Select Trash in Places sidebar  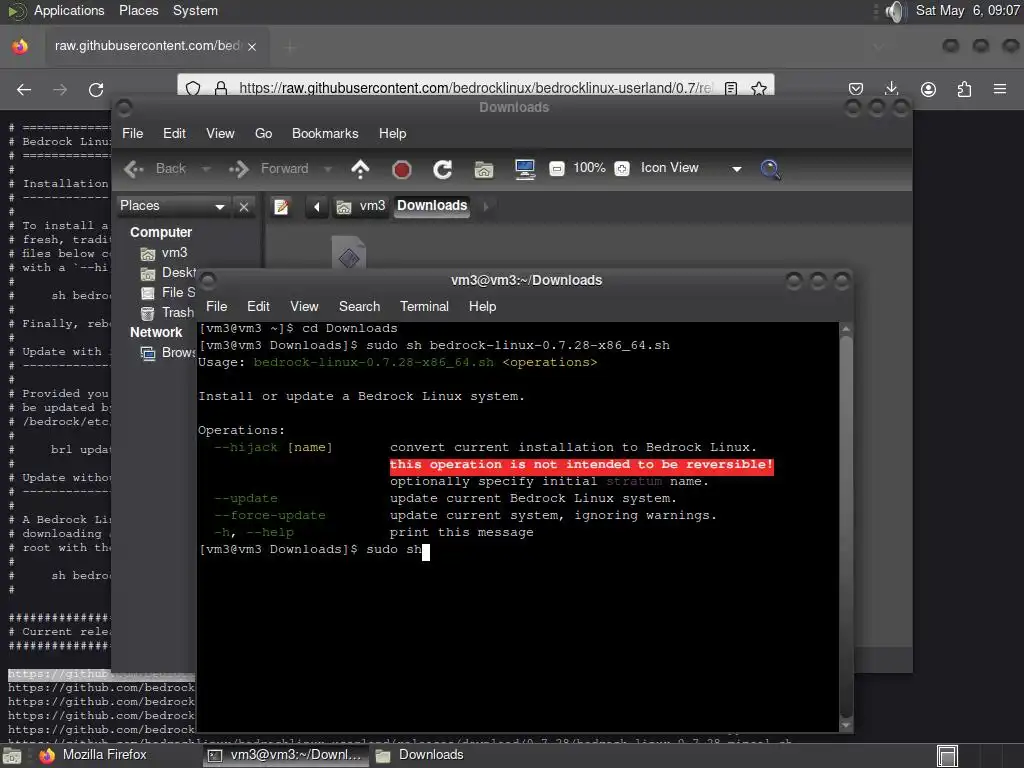coord(167,313)
